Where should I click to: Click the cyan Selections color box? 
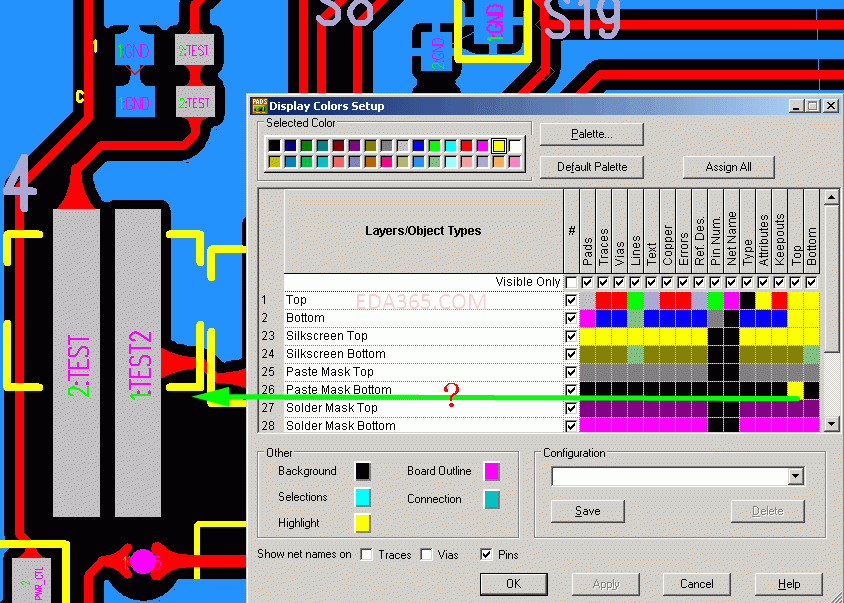point(363,497)
